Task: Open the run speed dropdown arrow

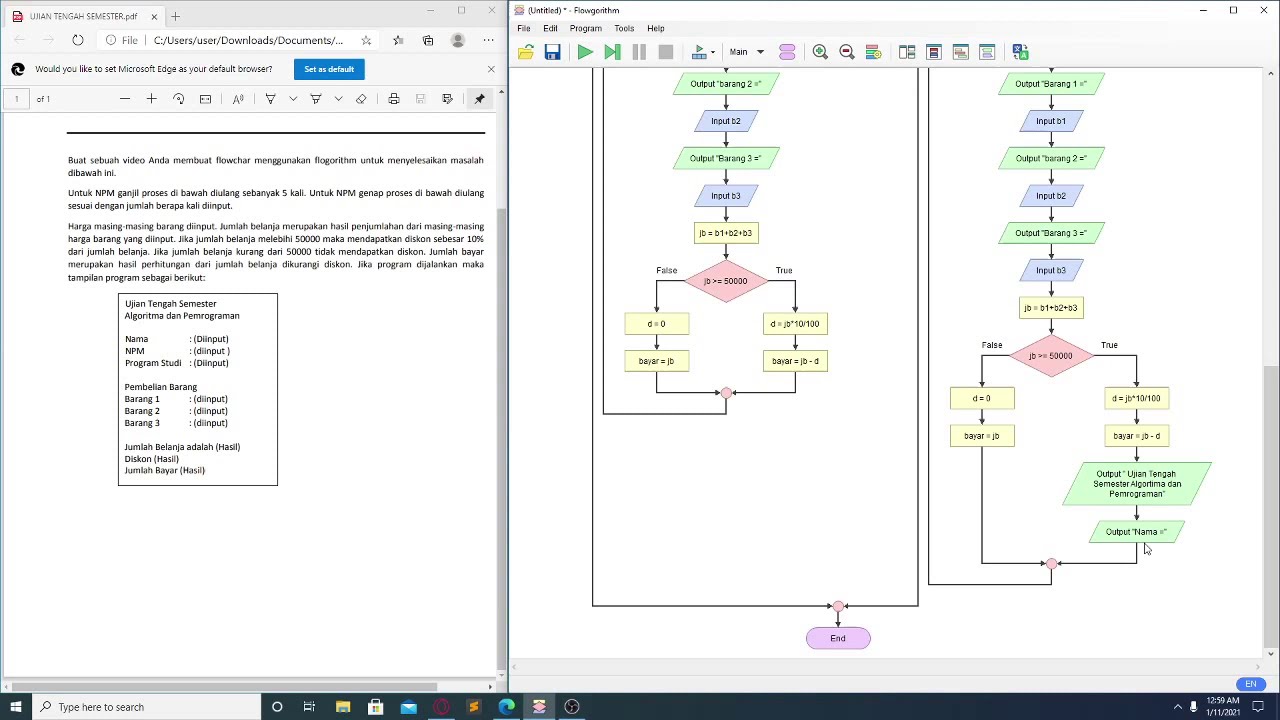Action: point(712,52)
